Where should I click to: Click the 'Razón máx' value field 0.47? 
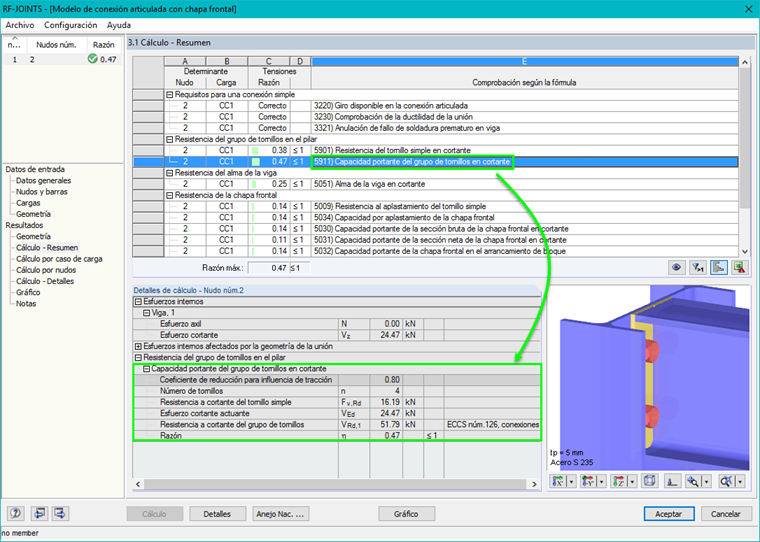pos(268,268)
